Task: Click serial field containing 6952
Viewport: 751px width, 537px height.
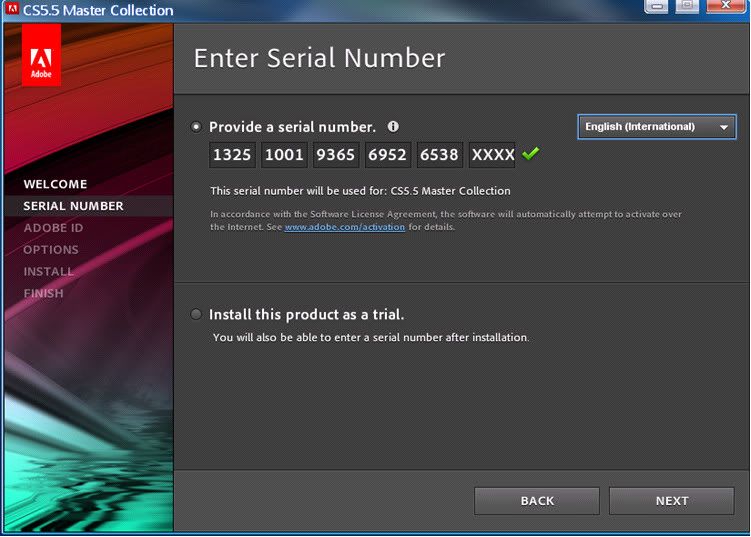Action: click(388, 155)
